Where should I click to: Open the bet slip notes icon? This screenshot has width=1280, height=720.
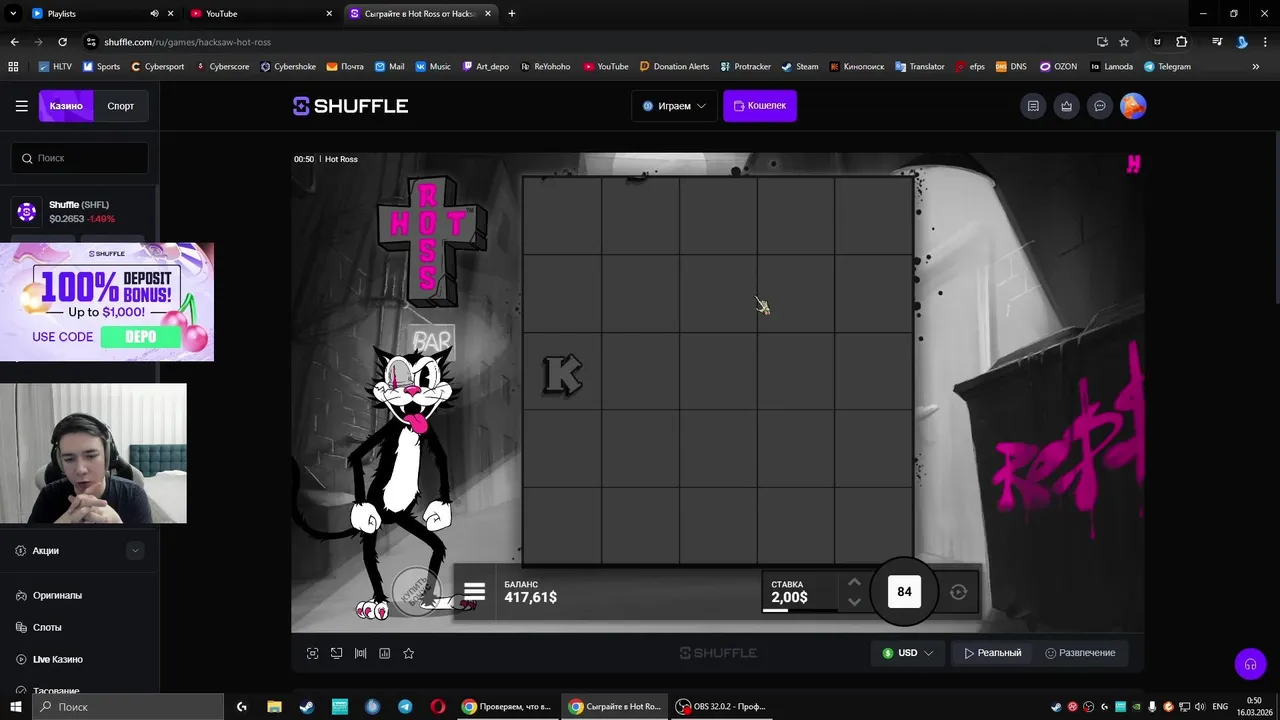coord(1033,106)
